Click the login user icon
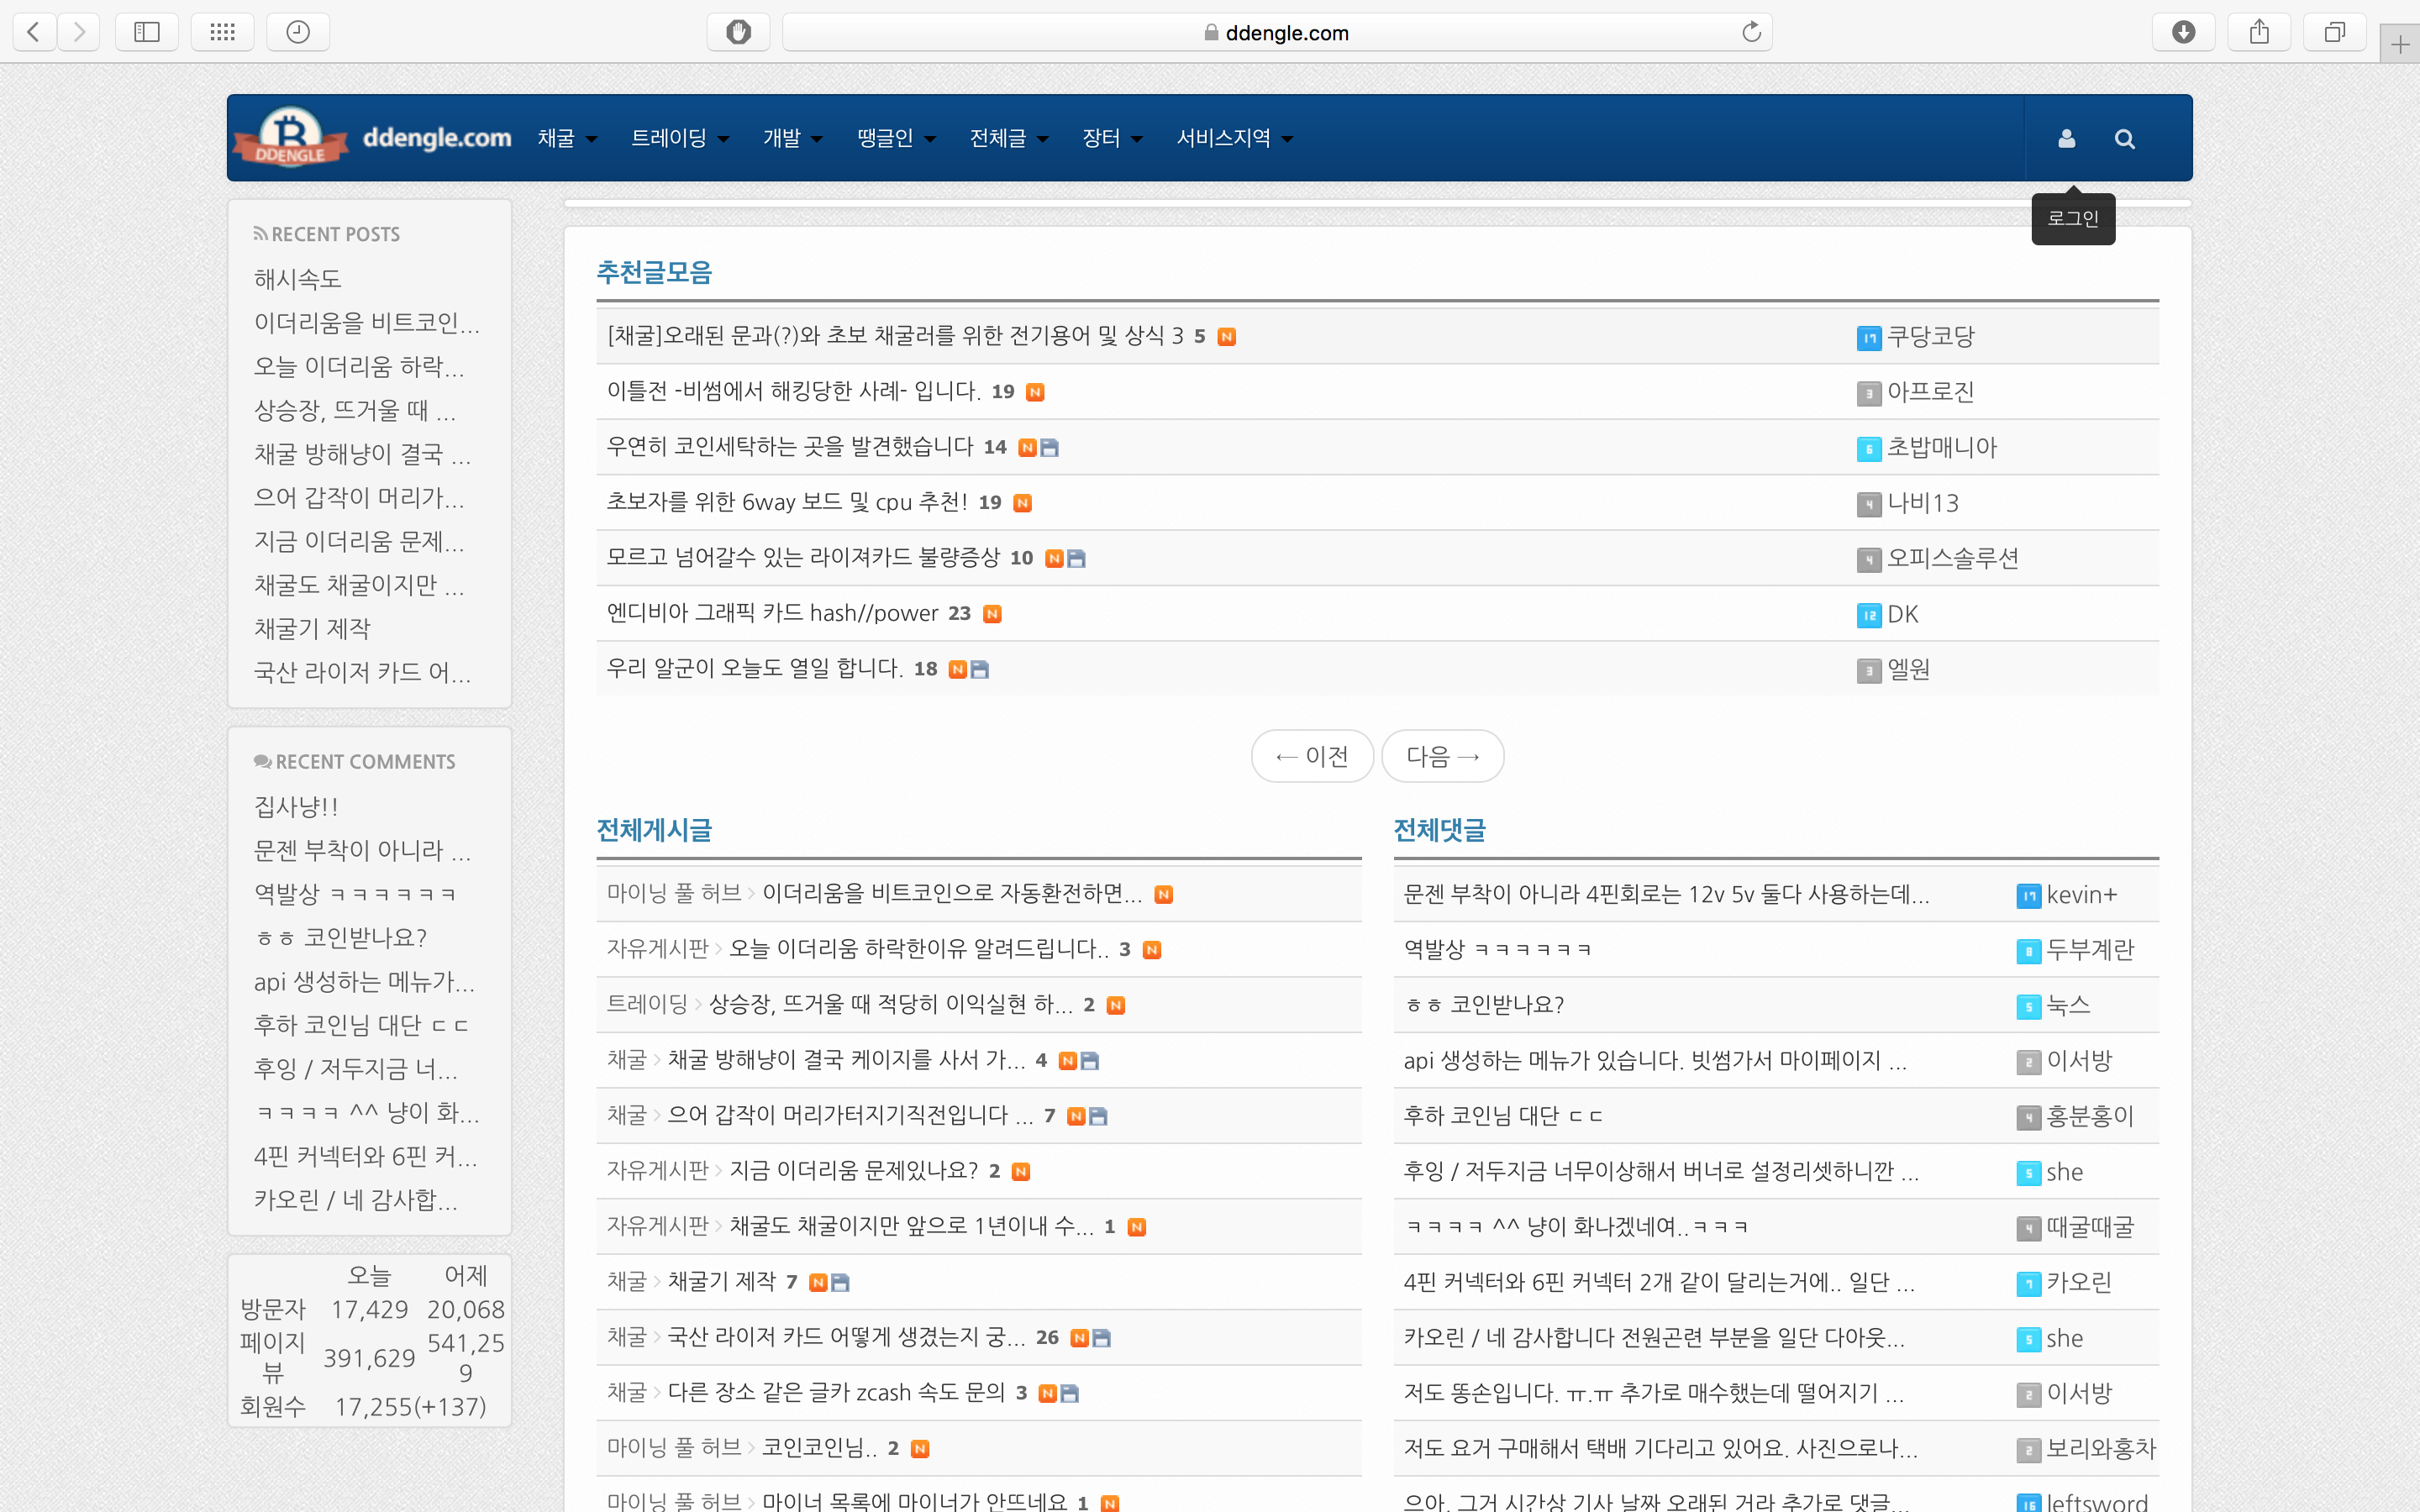This screenshot has width=2420, height=1512. click(x=2066, y=138)
